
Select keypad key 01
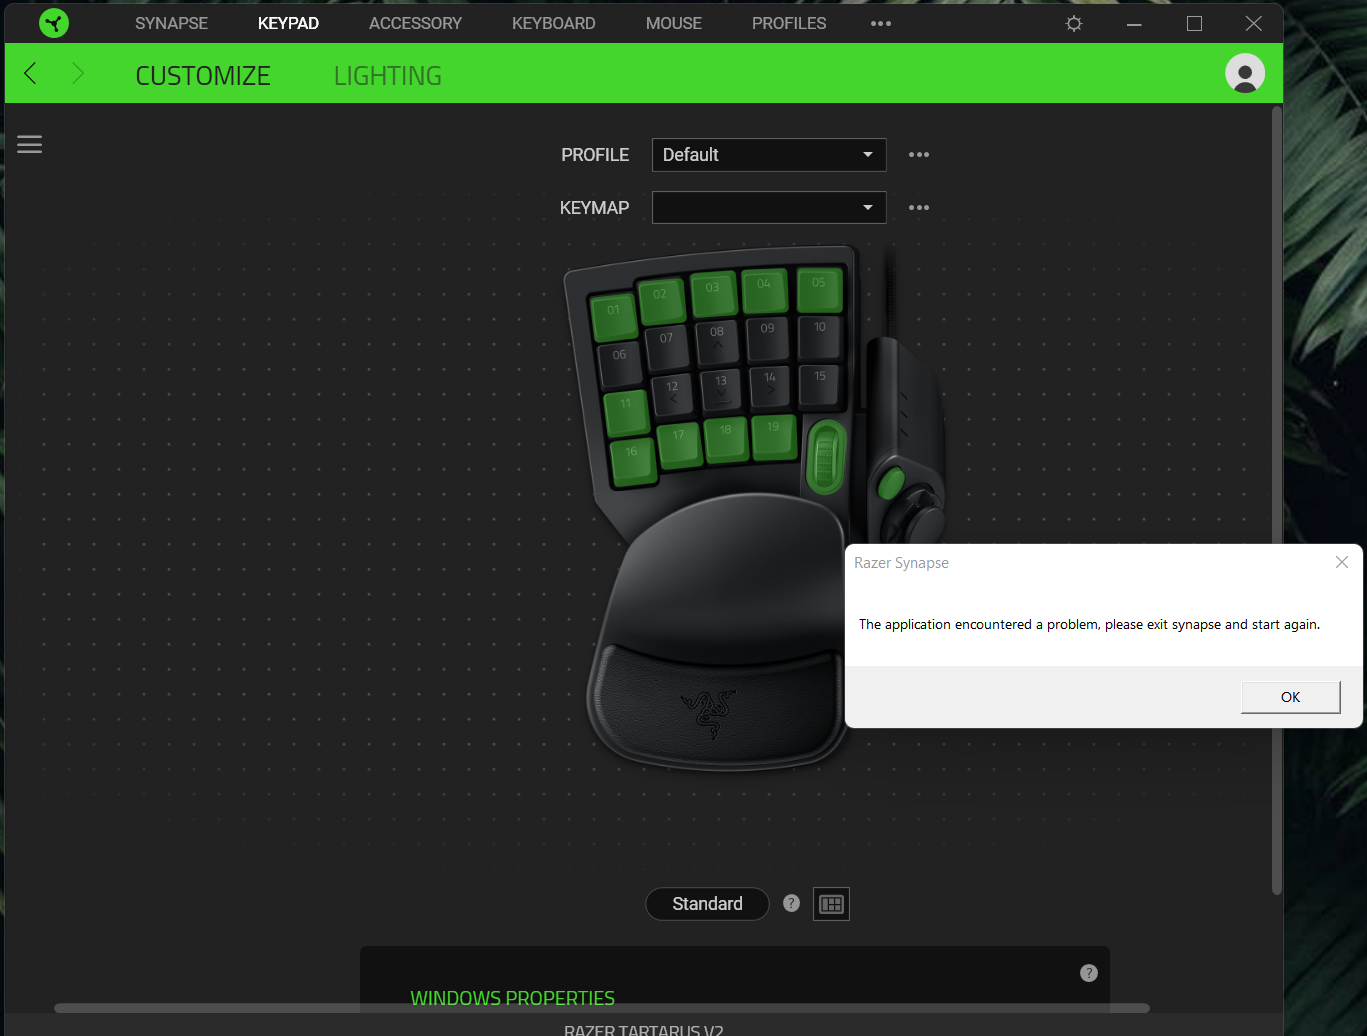(x=613, y=316)
